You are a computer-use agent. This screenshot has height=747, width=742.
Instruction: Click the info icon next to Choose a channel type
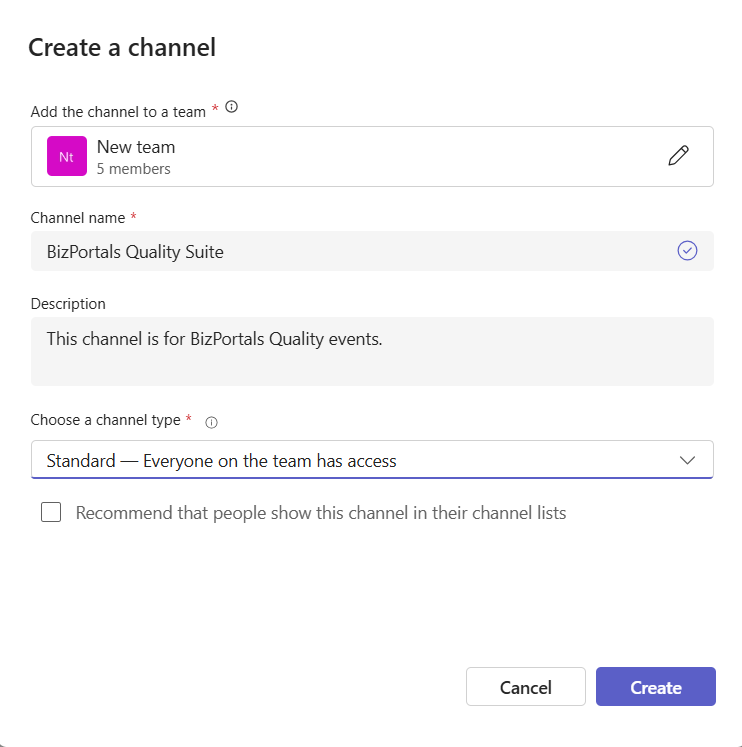[211, 423]
